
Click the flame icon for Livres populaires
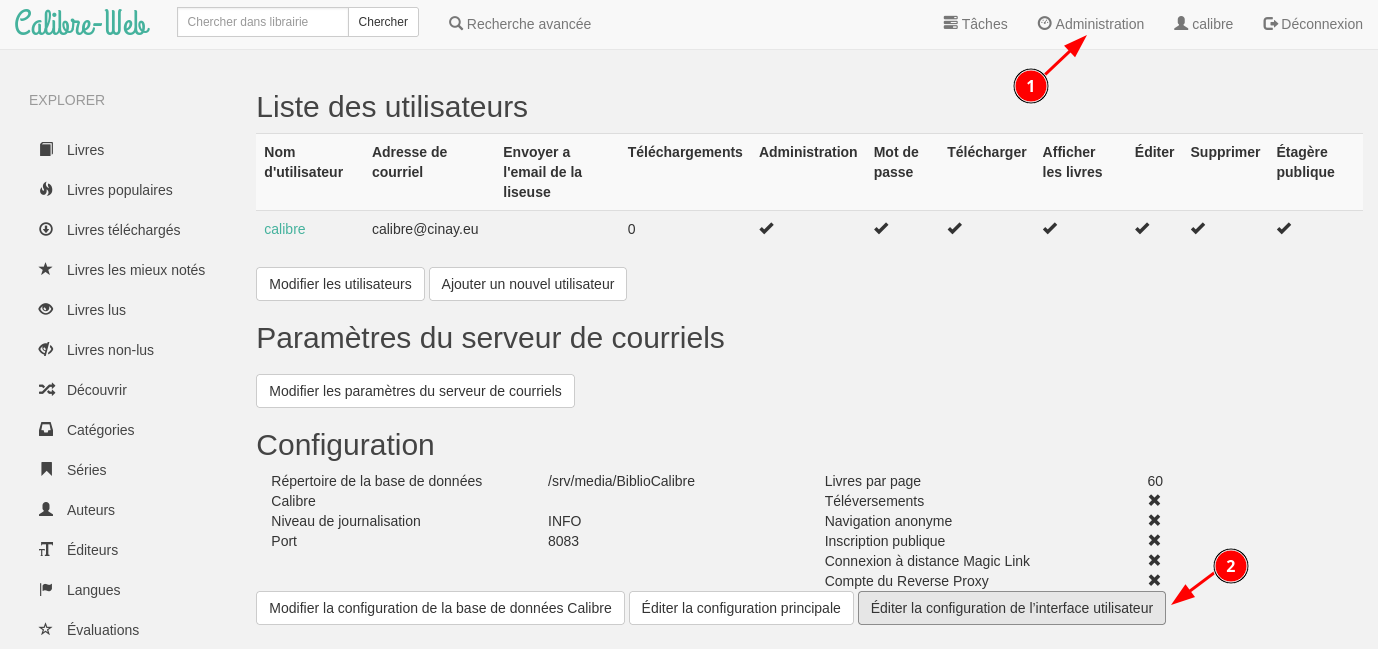pos(46,190)
